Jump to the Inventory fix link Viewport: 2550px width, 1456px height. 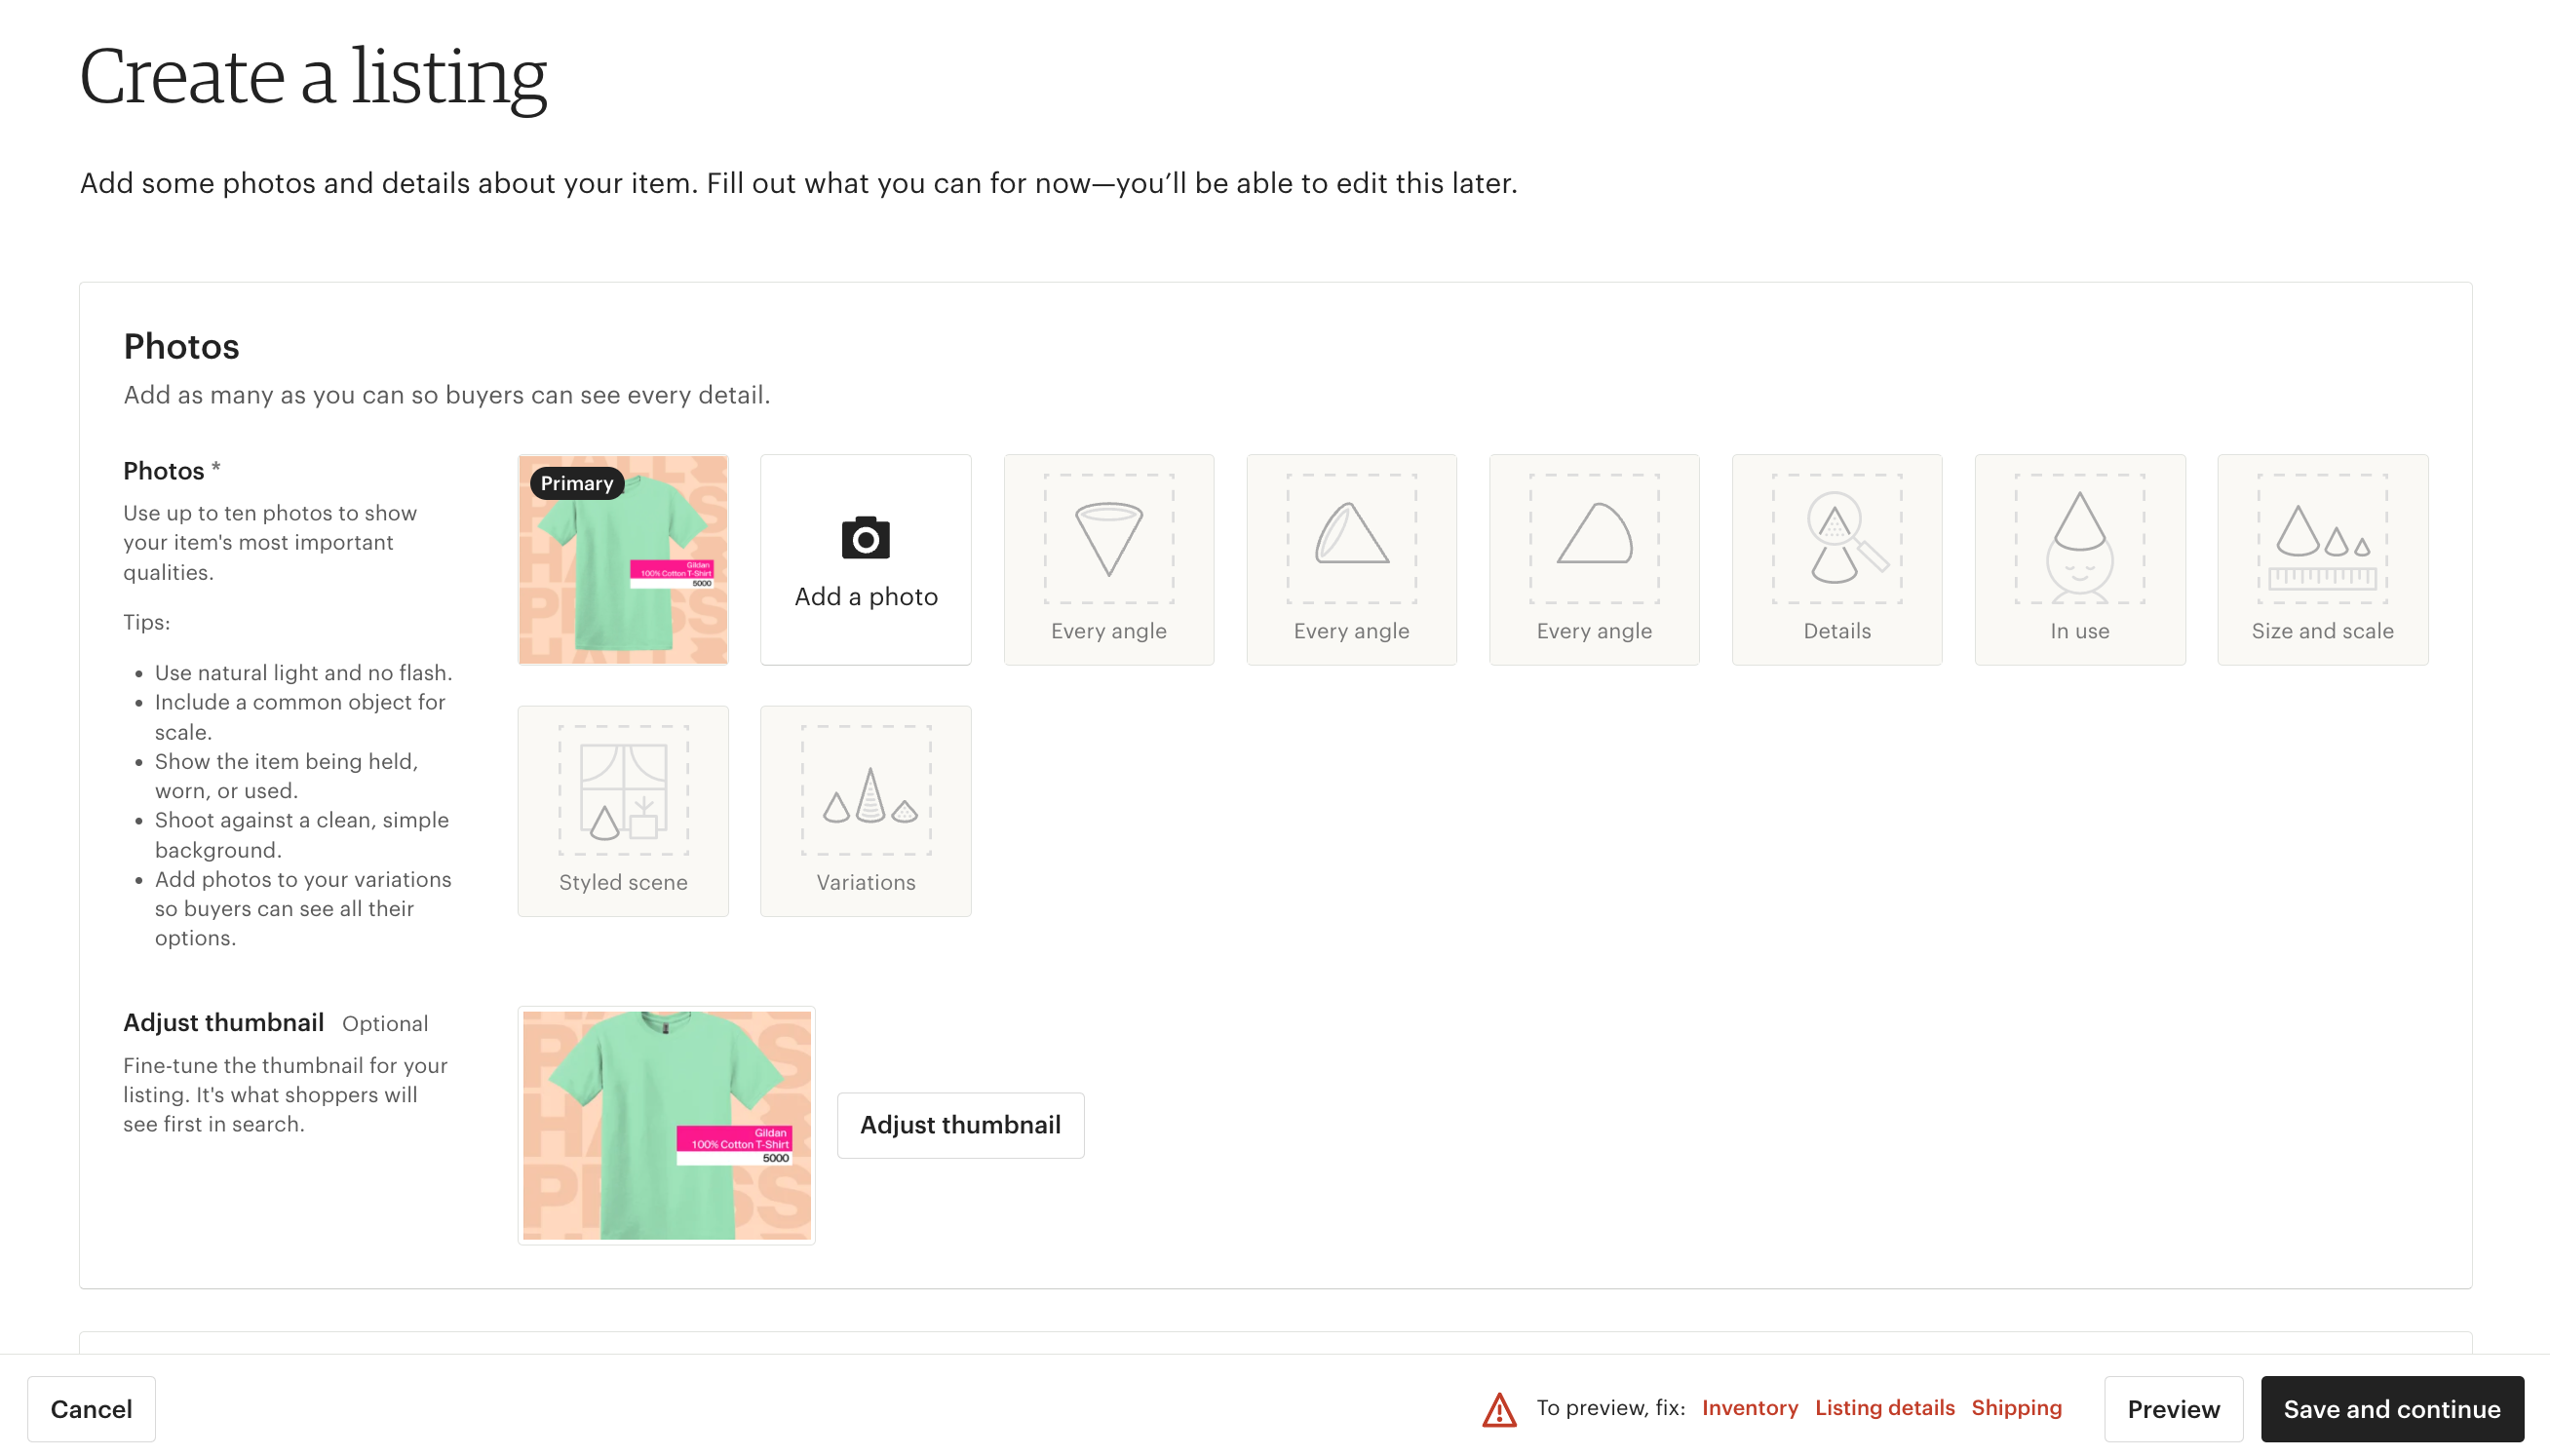pyautogui.click(x=1749, y=1408)
